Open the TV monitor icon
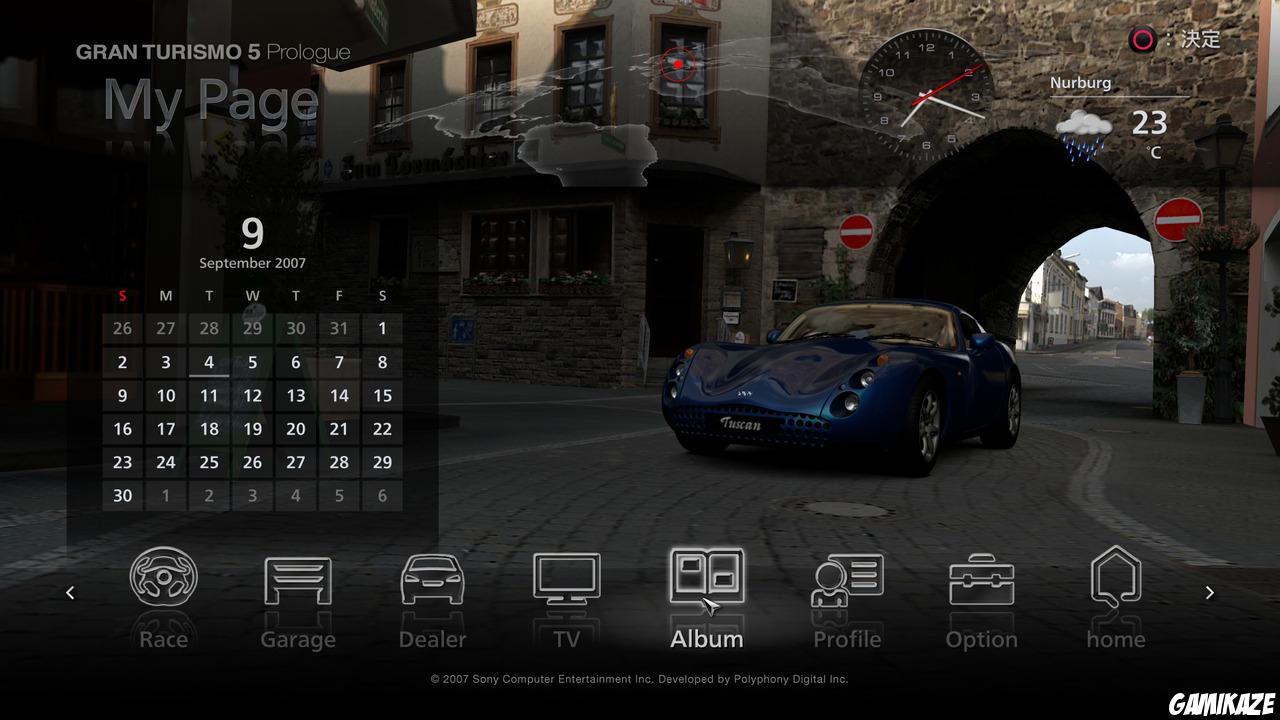The image size is (1280, 720). tap(567, 580)
